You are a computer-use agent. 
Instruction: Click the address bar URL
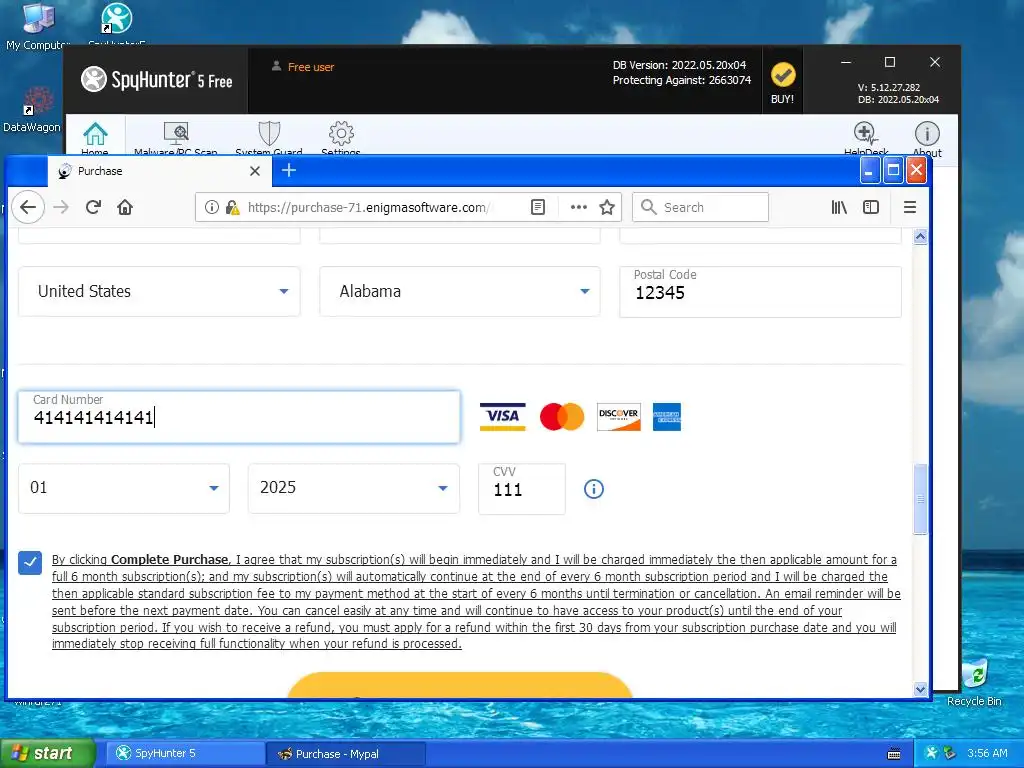pos(369,207)
